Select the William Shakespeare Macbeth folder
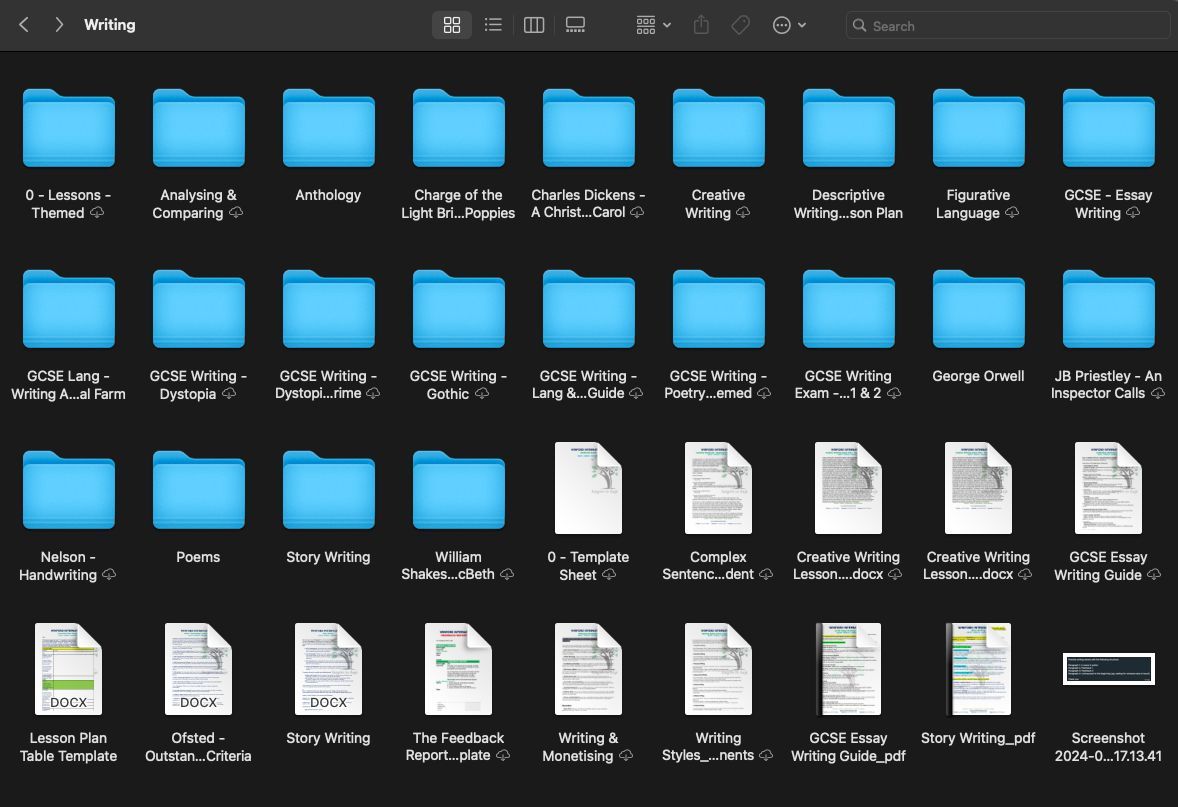The image size is (1178, 807). click(x=458, y=490)
